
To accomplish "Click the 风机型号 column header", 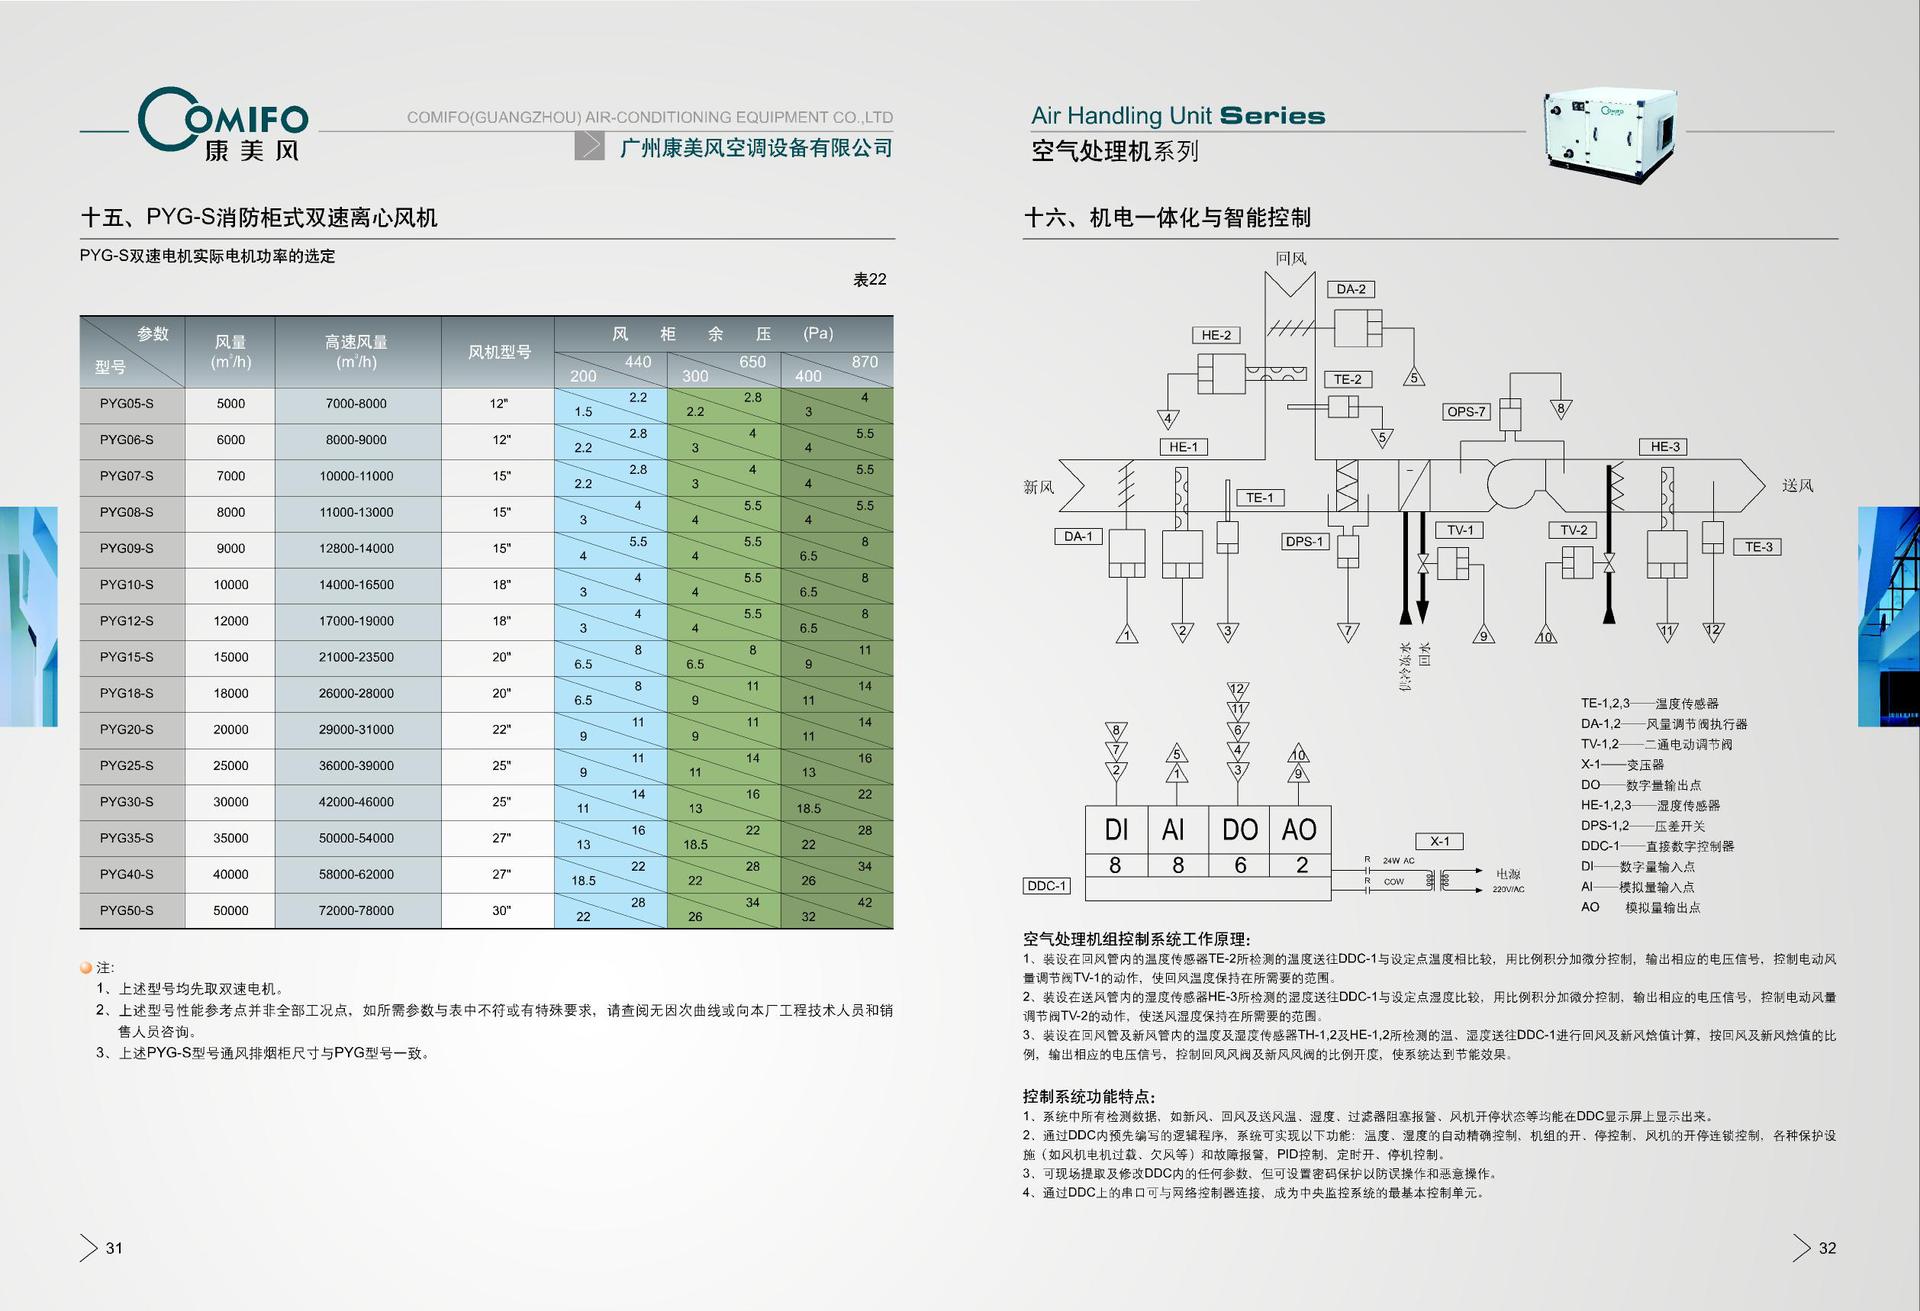I will tap(499, 352).
